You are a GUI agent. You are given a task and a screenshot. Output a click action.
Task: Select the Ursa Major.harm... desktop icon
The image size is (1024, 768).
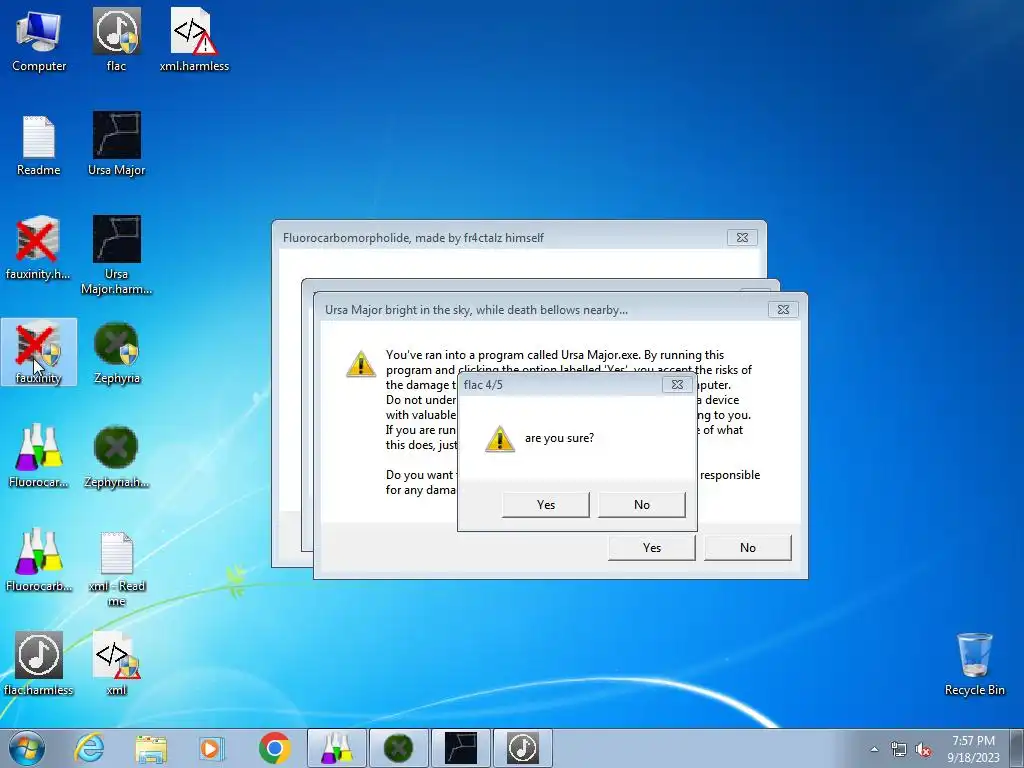pos(116,255)
